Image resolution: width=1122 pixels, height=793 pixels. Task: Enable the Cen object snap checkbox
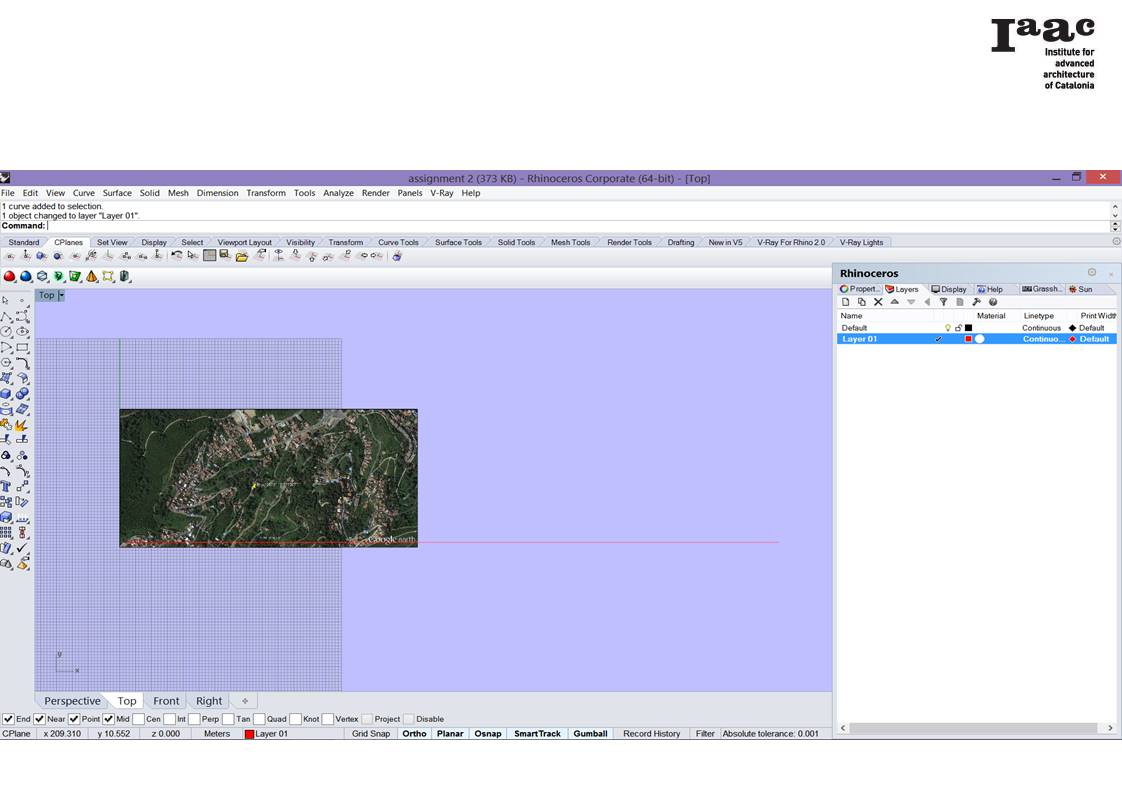pyautogui.click(x=138, y=719)
